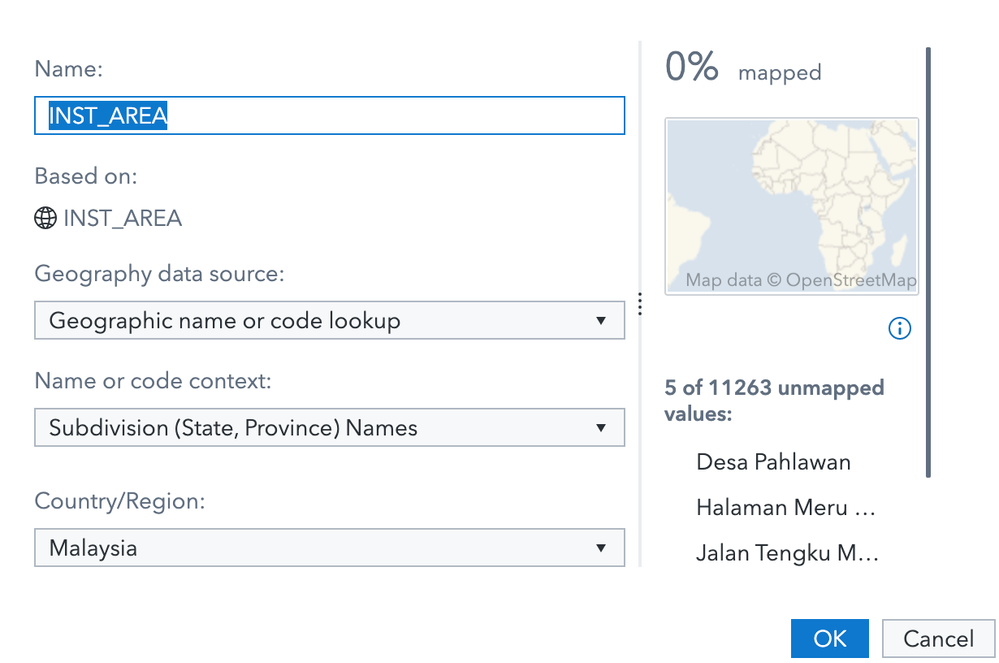The width and height of the screenshot is (999, 663).
Task: Click the vertical scrollbar in the right pane
Action: coord(928,260)
